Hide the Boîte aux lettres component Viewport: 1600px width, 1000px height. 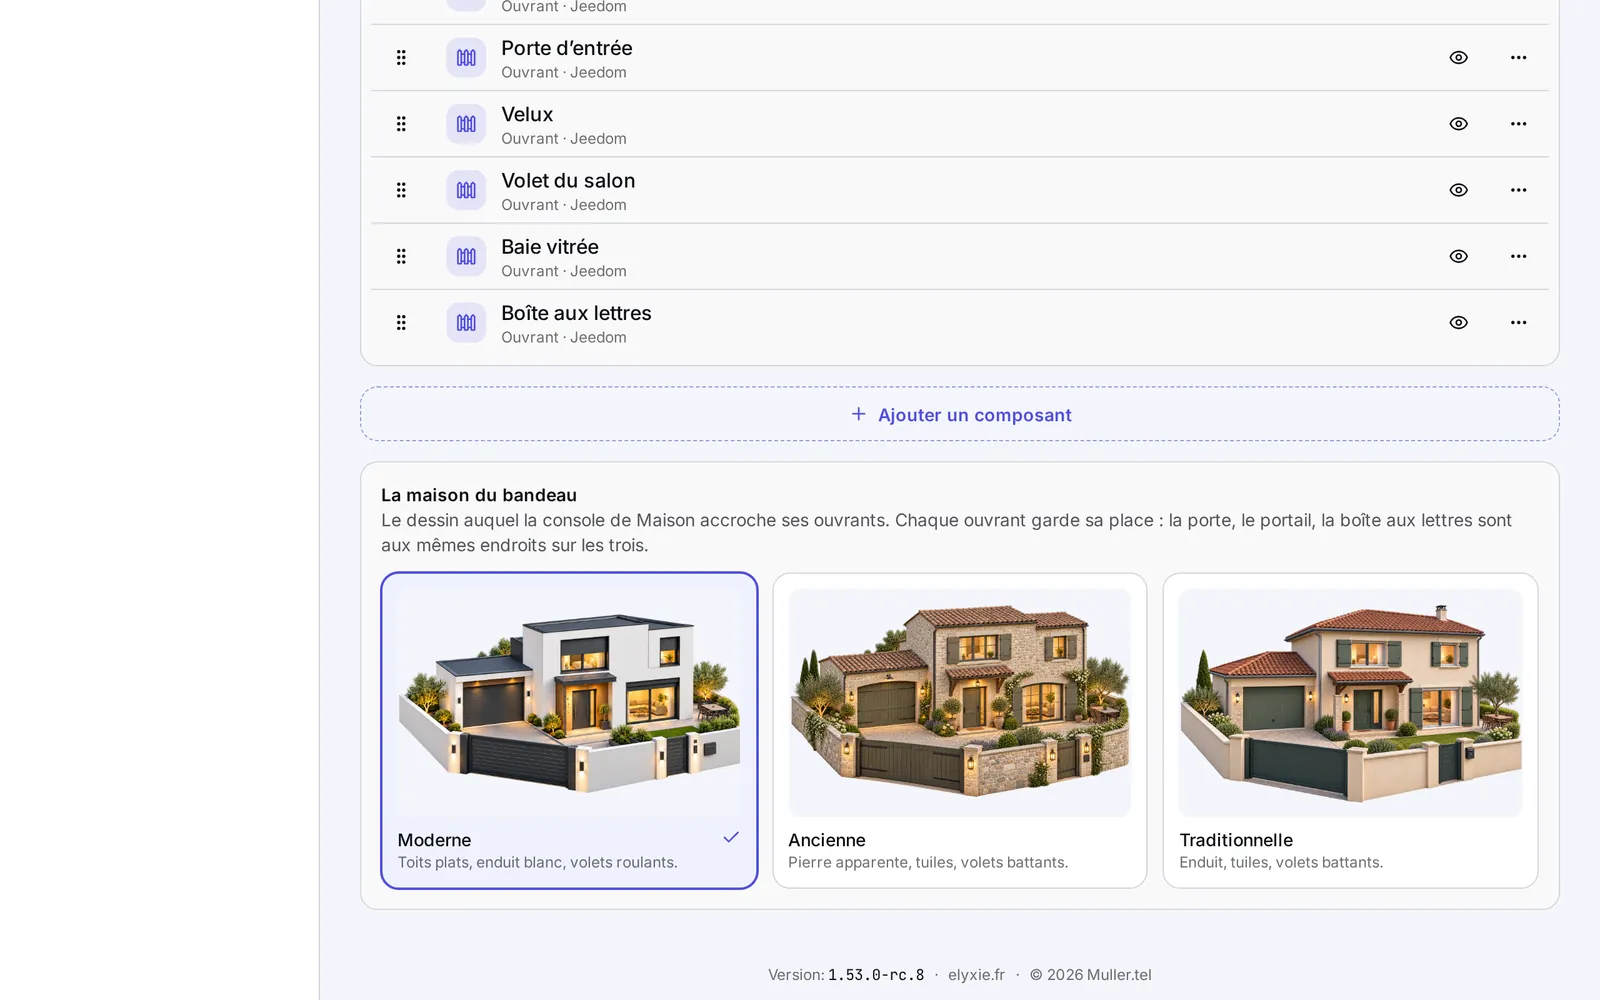coord(1459,322)
